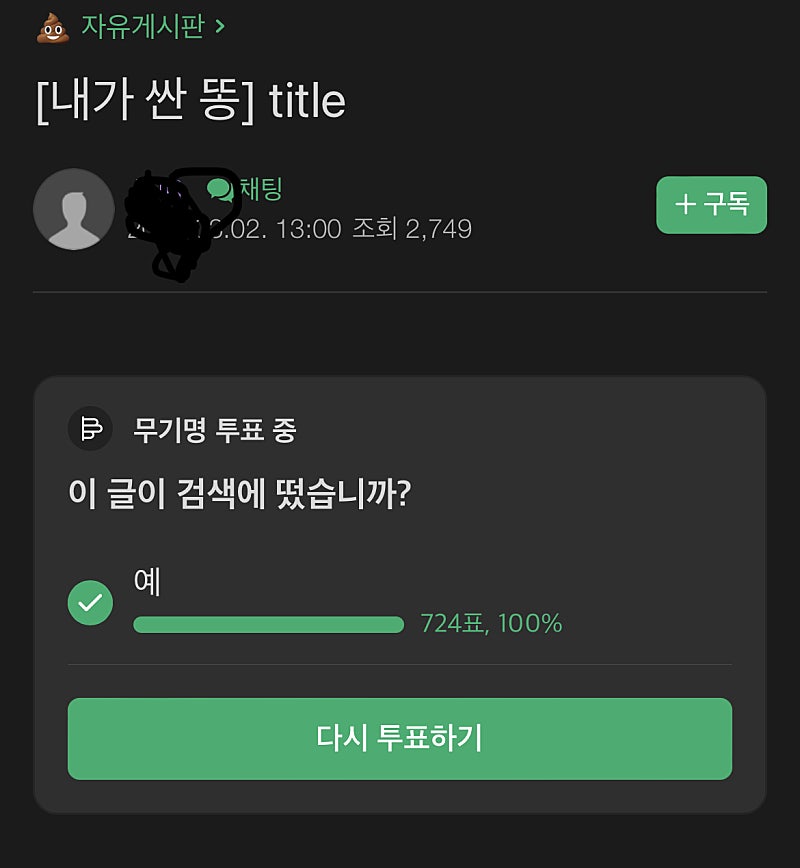Image resolution: width=800 pixels, height=868 pixels.
Task: Click the green chat bubble icon
Action: (x=219, y=189)
